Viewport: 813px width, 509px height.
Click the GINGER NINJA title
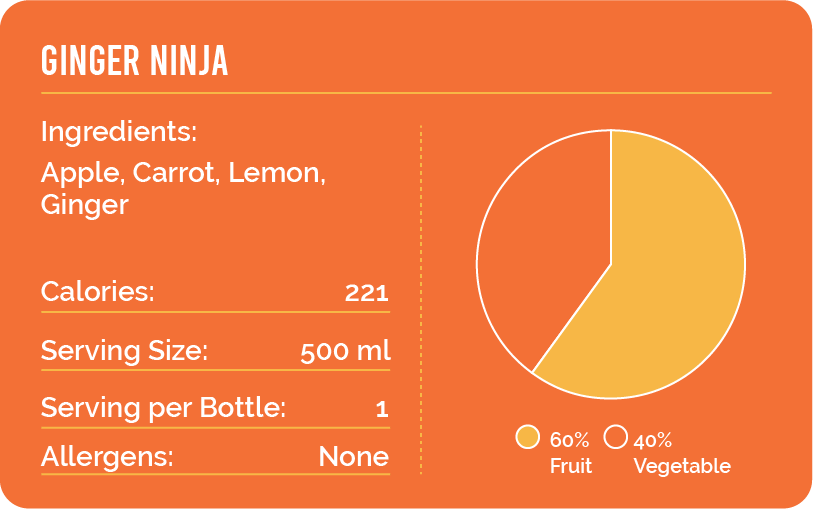(135, 62)
